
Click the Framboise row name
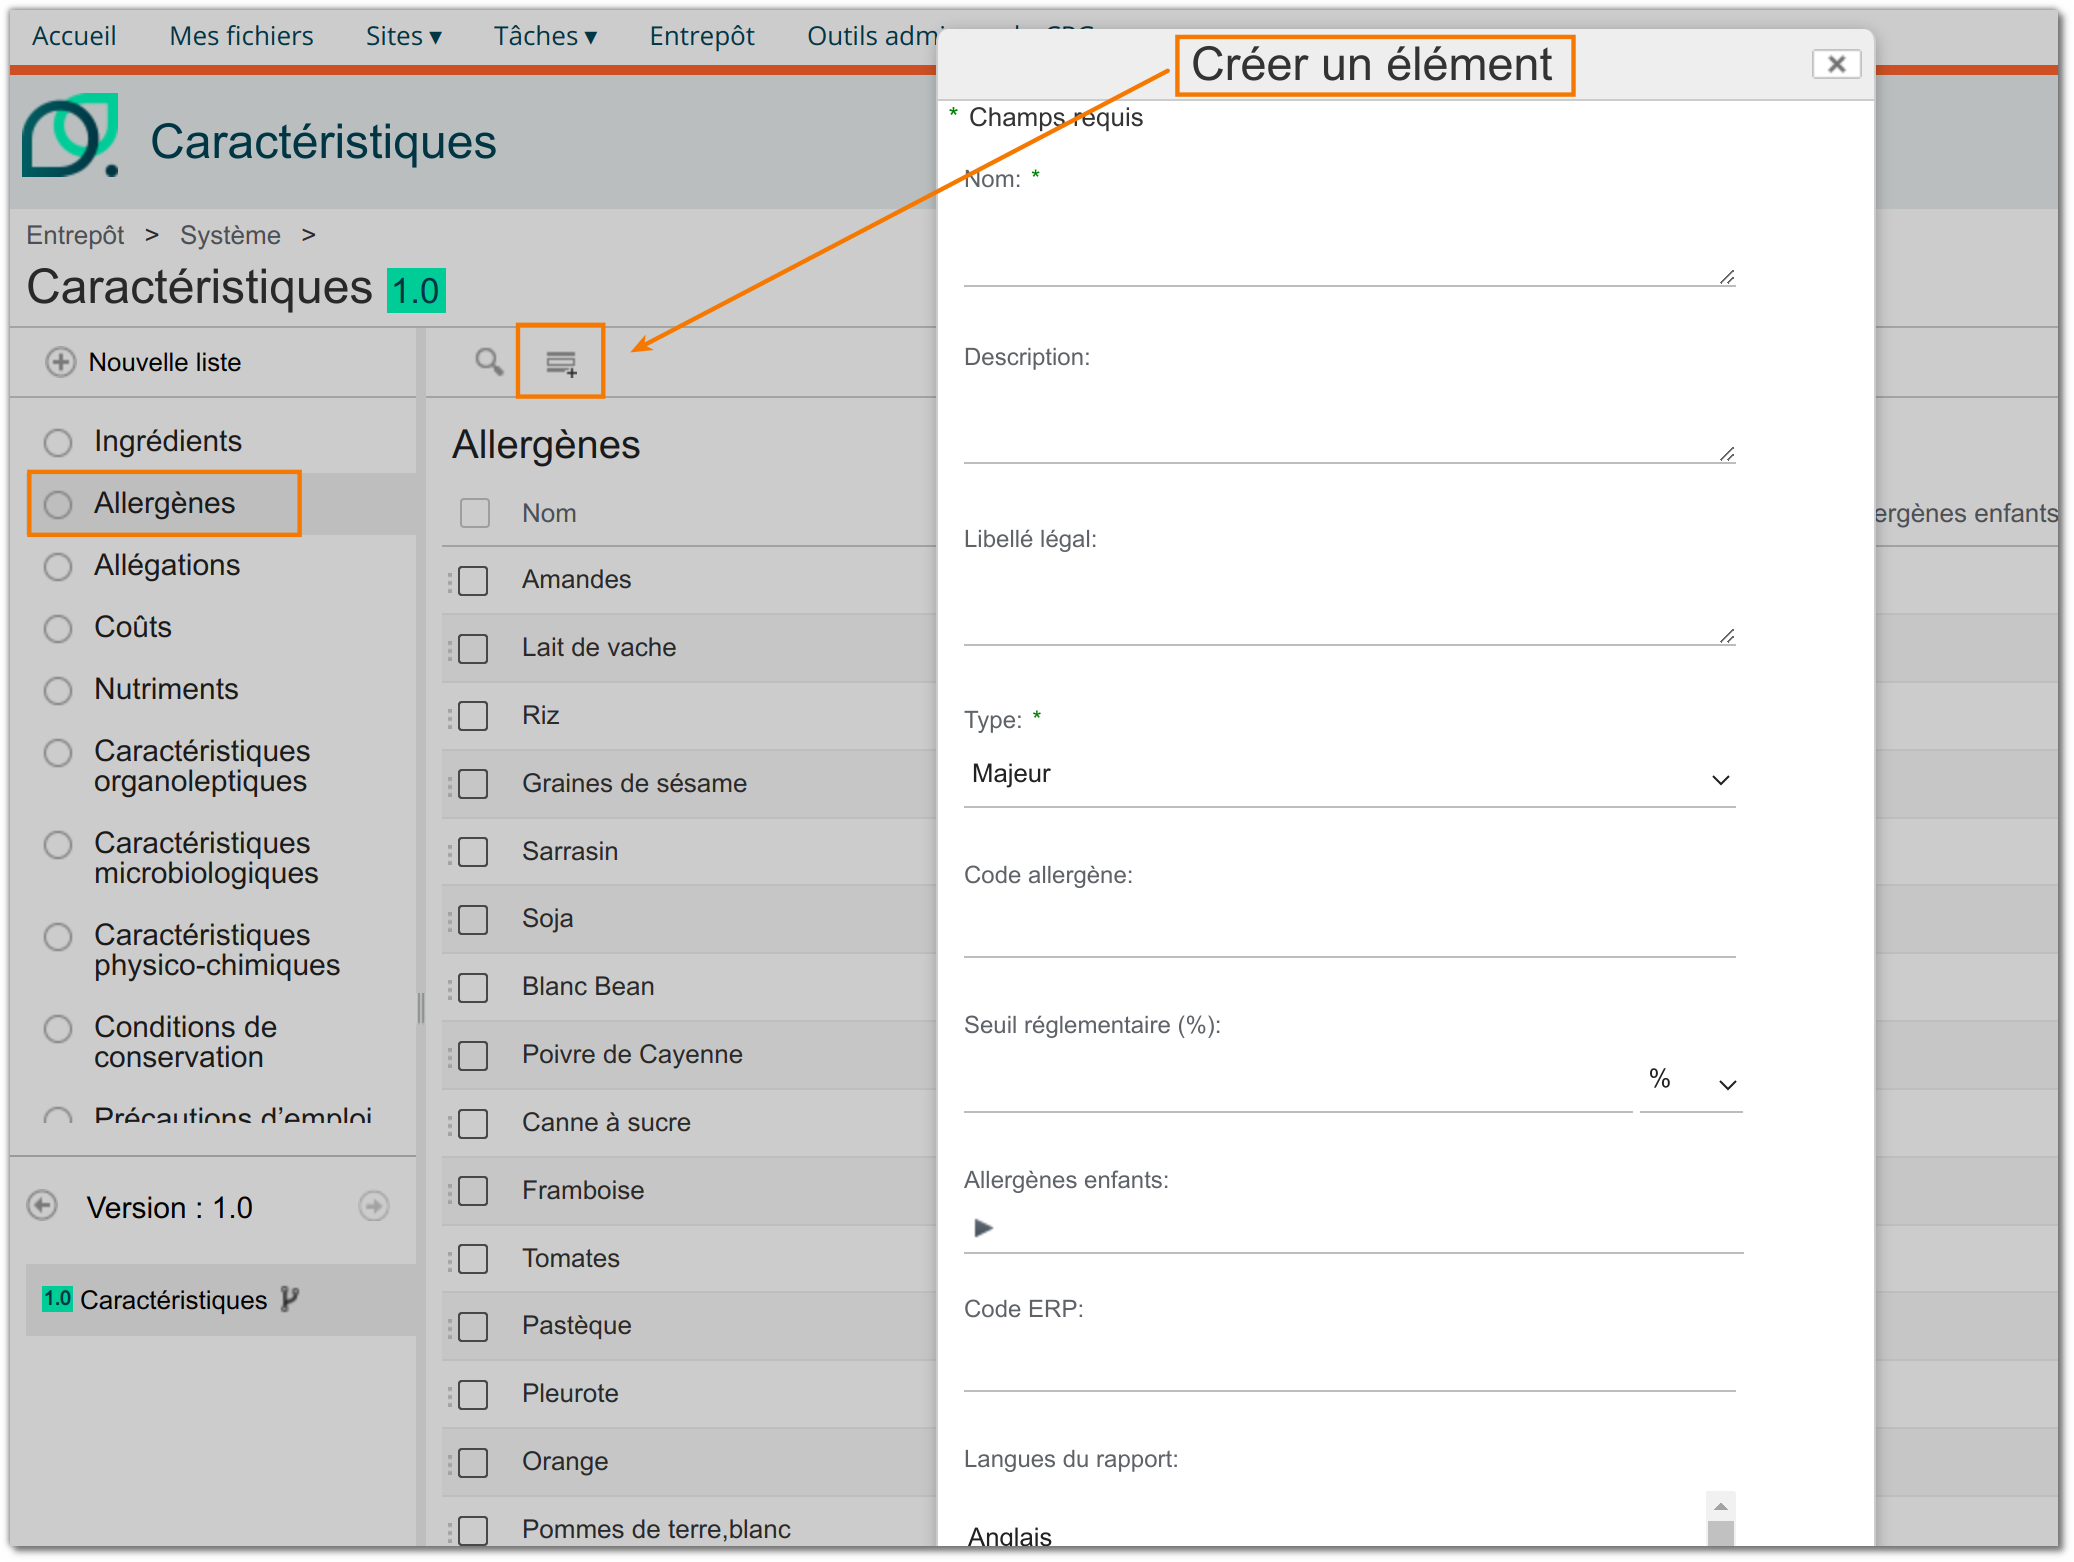583,1190
